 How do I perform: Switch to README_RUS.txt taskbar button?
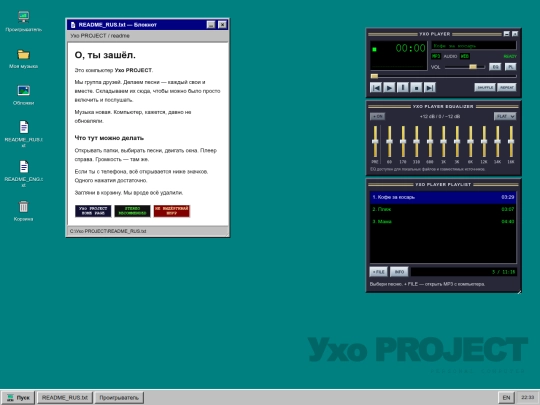pos(65,398)
